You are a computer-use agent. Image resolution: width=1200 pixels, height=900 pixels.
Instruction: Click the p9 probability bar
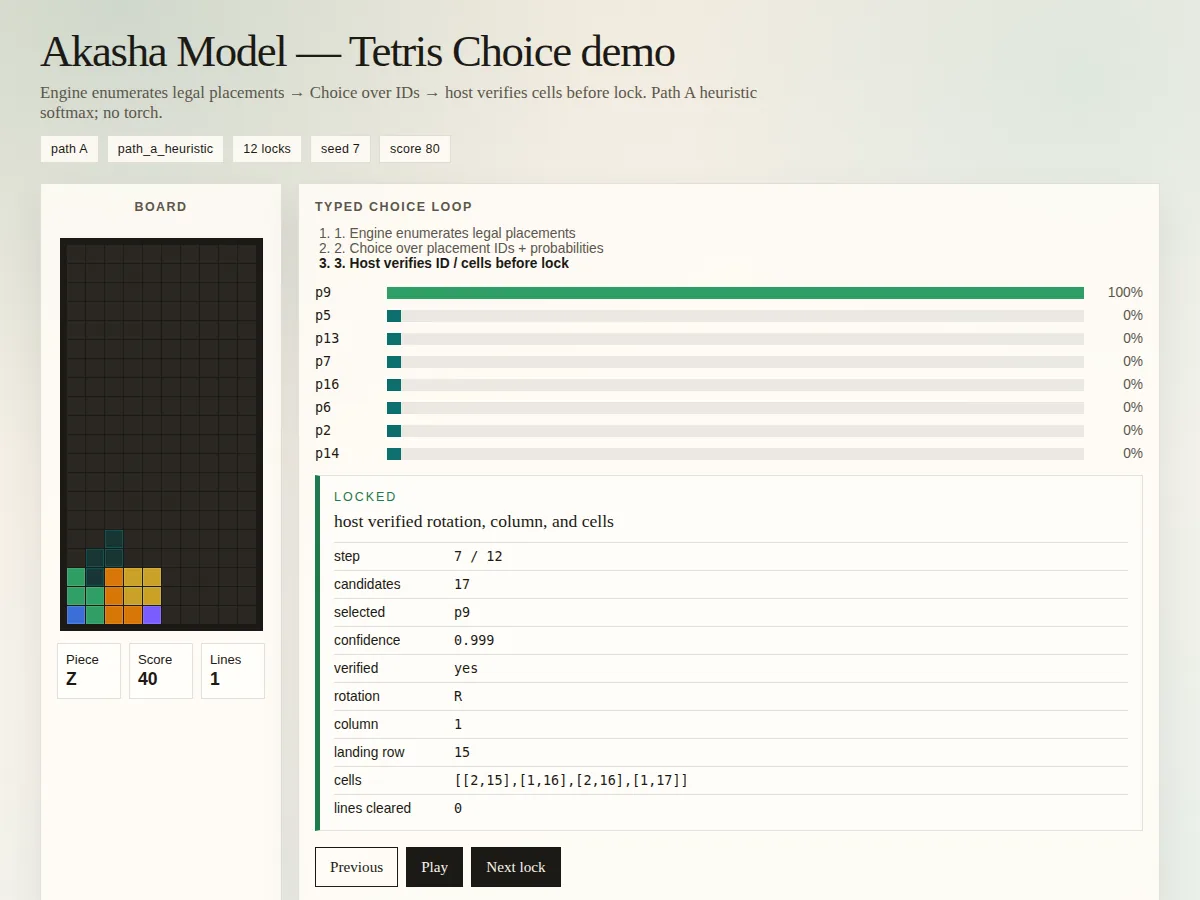(x=735, y=293)
